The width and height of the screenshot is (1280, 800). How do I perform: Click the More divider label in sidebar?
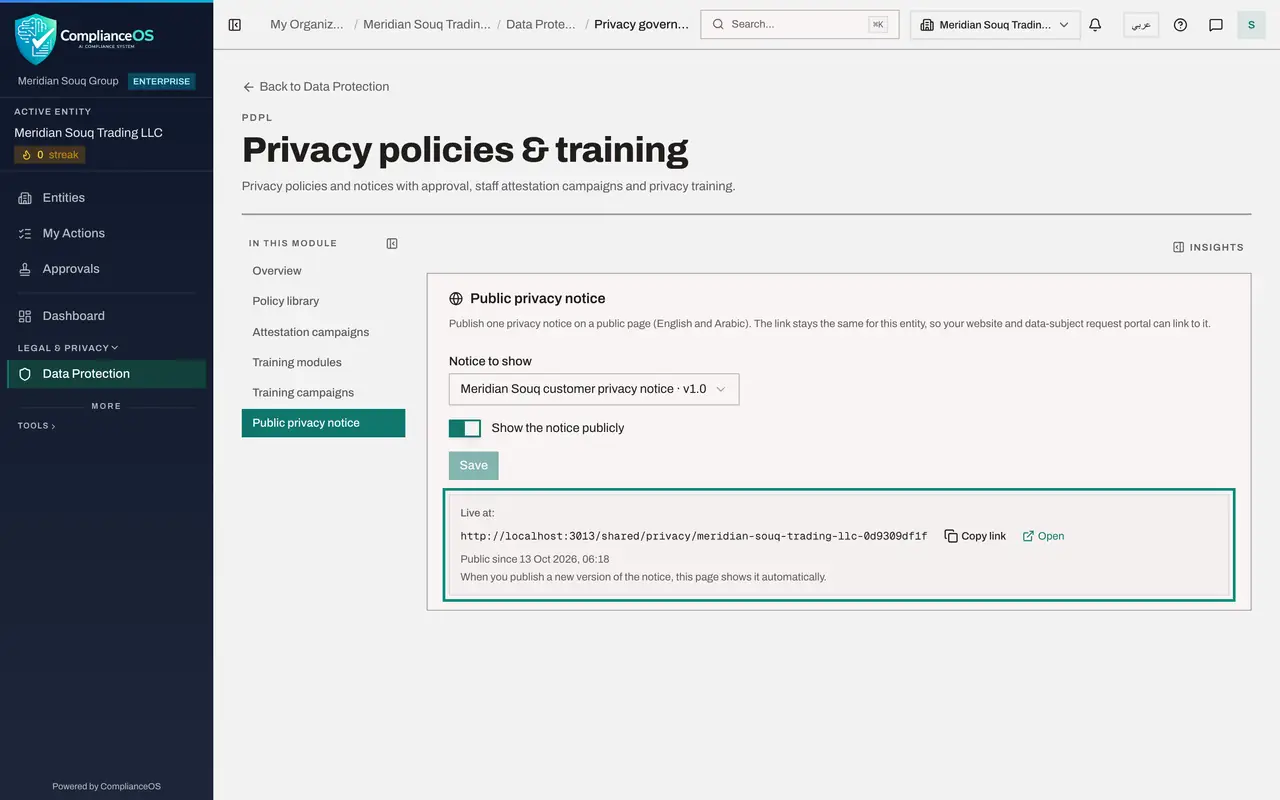pyautogui.click(x=106, y=406)
